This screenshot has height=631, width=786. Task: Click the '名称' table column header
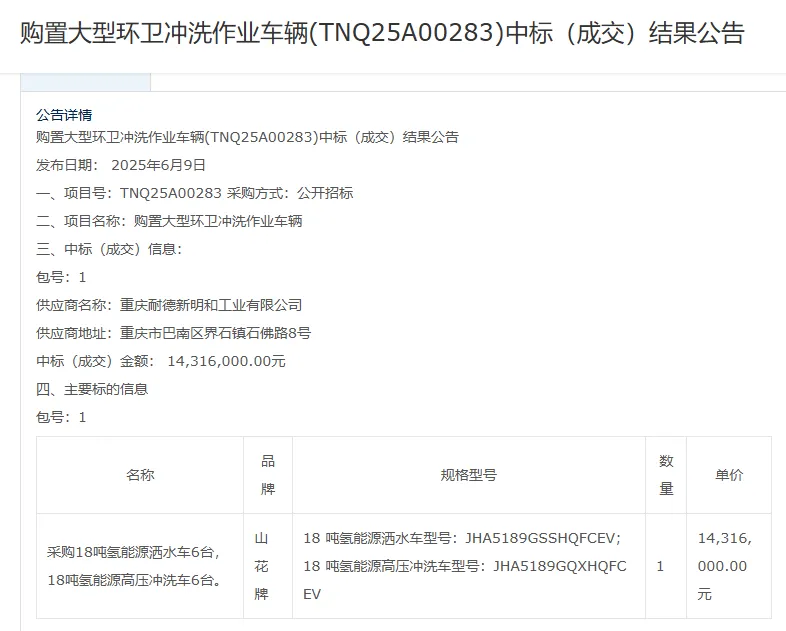[x=140, y=475]
